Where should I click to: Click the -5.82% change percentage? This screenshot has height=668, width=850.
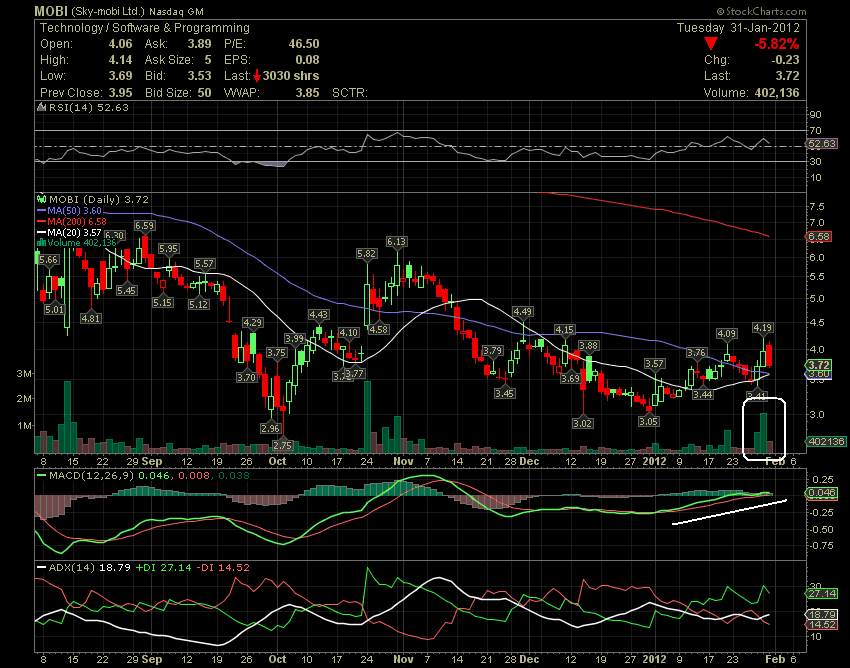point(777,44)
